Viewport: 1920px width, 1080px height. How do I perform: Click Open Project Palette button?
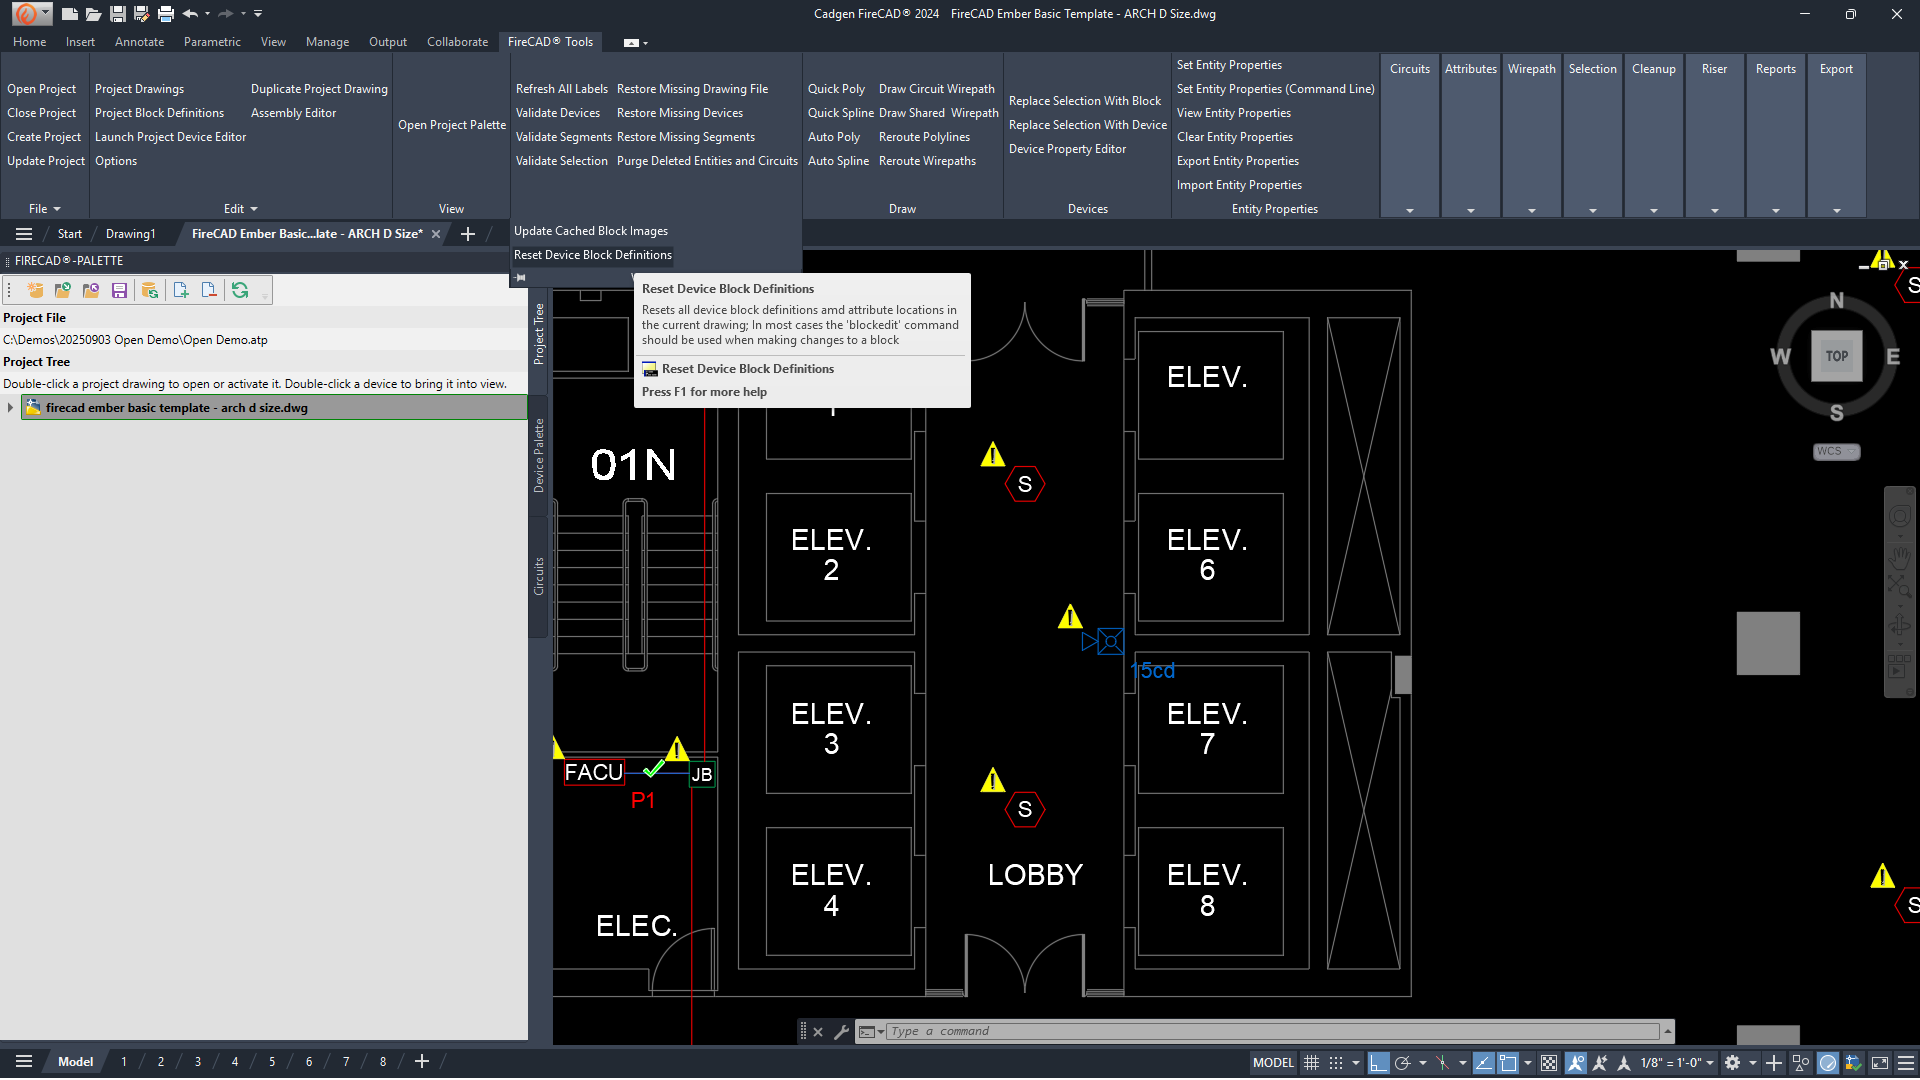coord(452,125)
